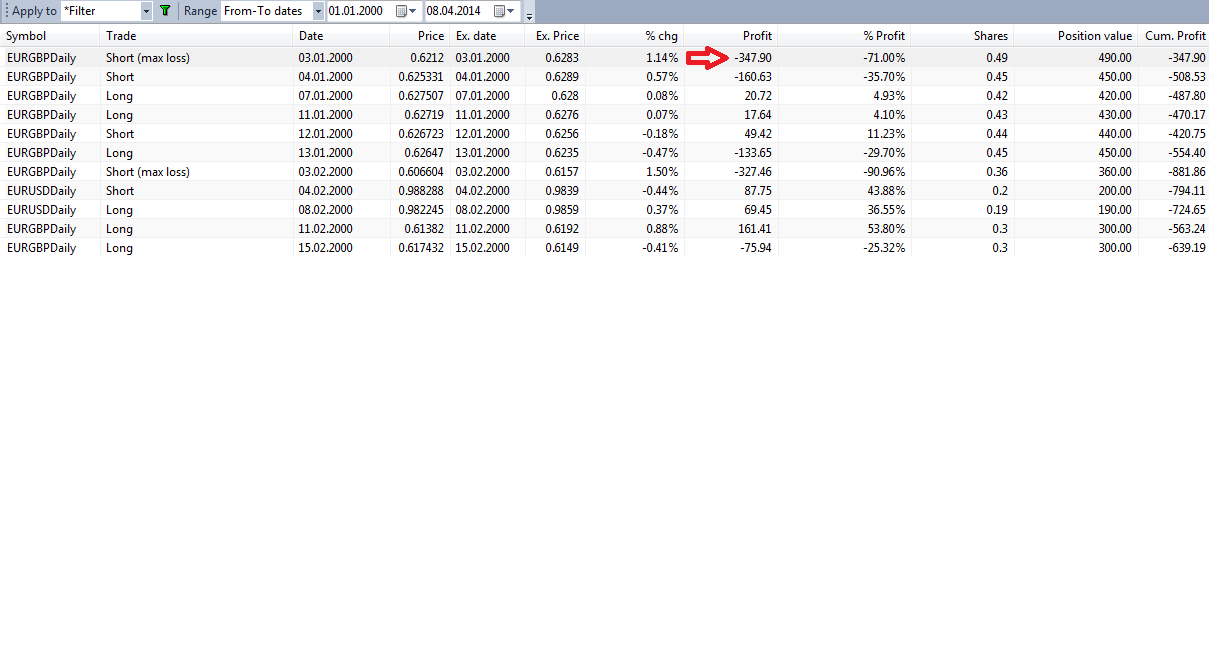Click the profit value -327.46

(x=752, y=172)
